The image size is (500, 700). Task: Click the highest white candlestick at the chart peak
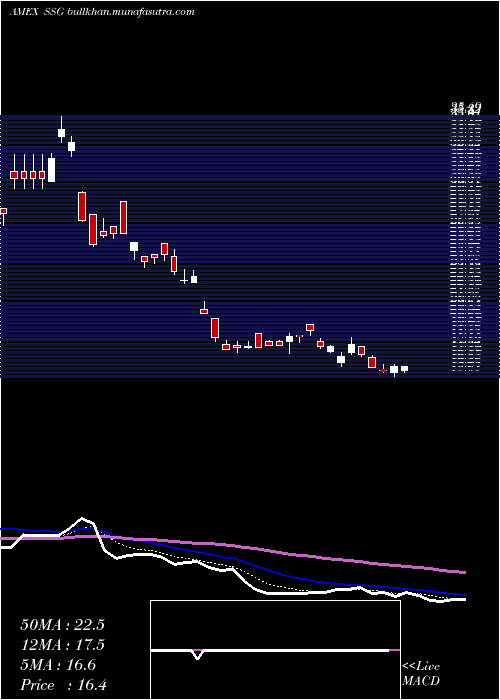62,133
